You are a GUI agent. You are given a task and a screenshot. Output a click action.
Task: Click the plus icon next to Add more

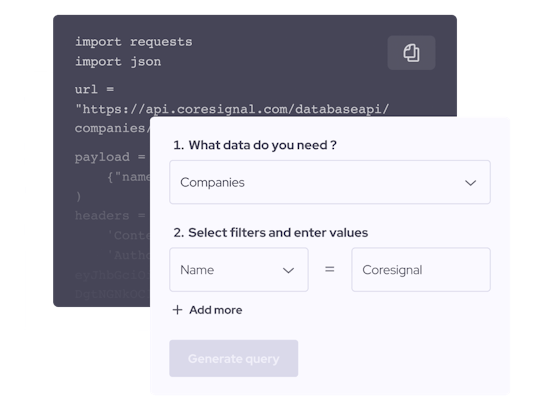[x=177, y=310]
